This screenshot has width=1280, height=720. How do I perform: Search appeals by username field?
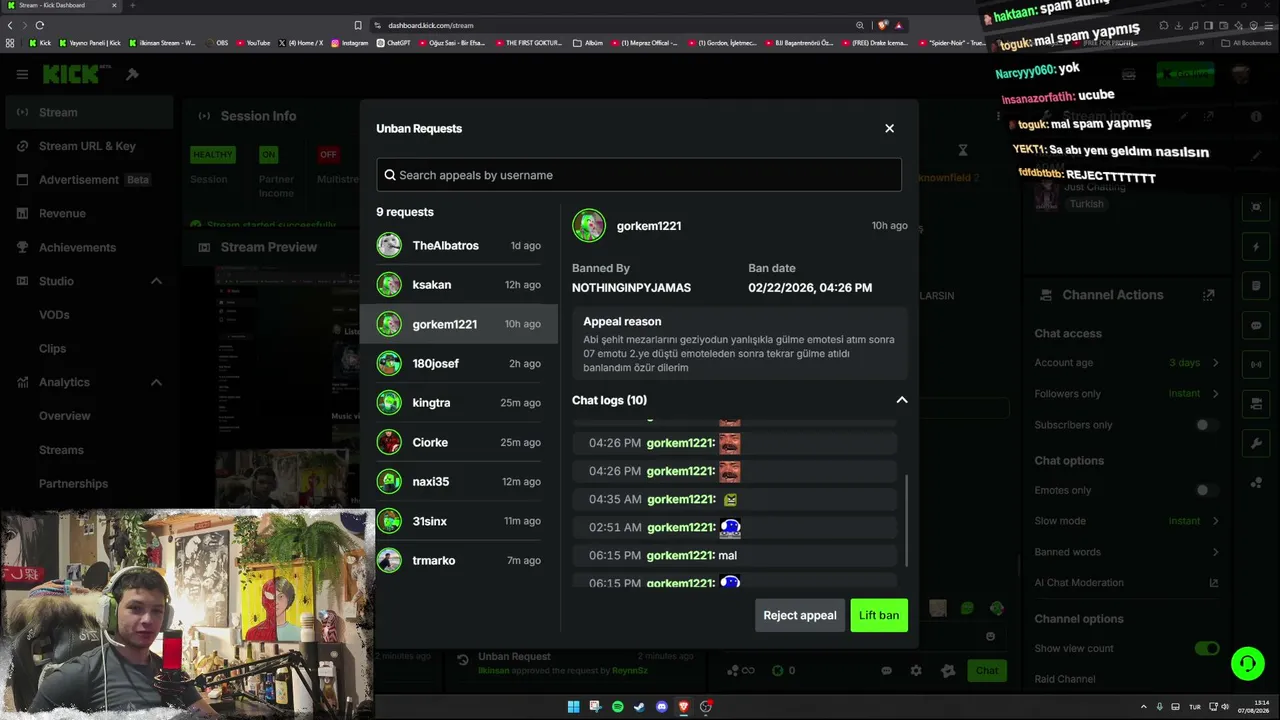click(x=639, y=175)
